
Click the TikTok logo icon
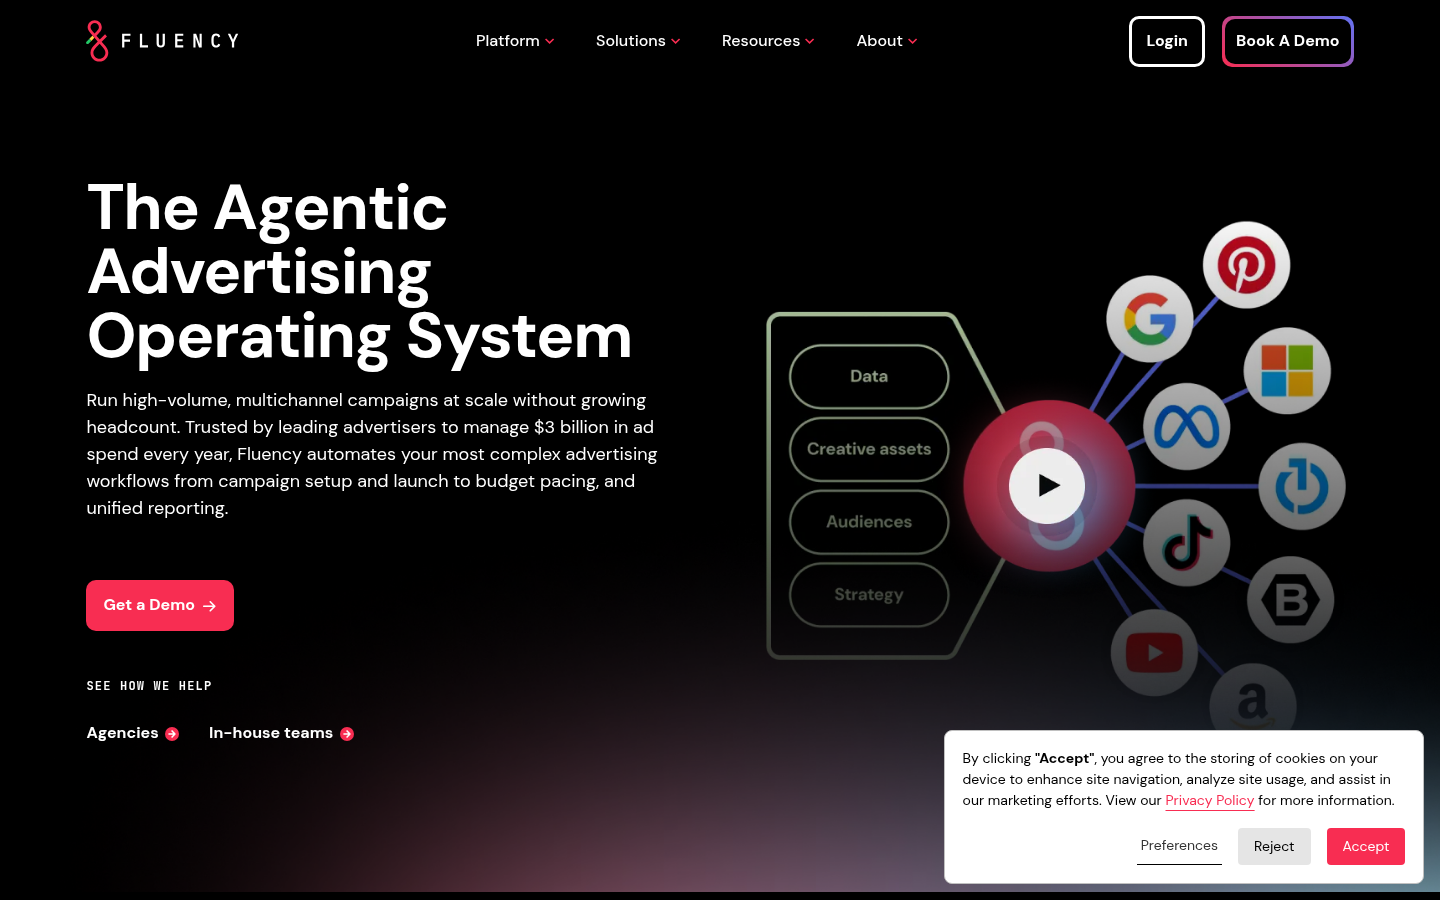(x=1187, y=543)
